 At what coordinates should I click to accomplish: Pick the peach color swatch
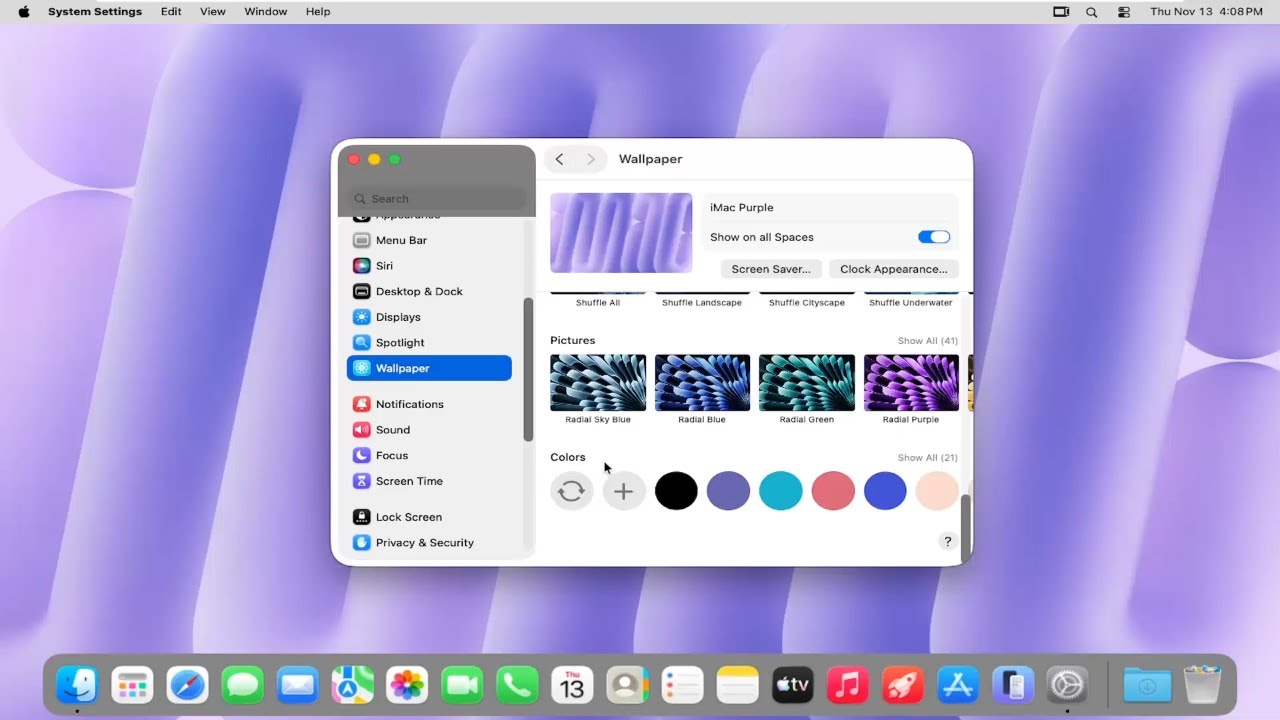click(937, 491)
